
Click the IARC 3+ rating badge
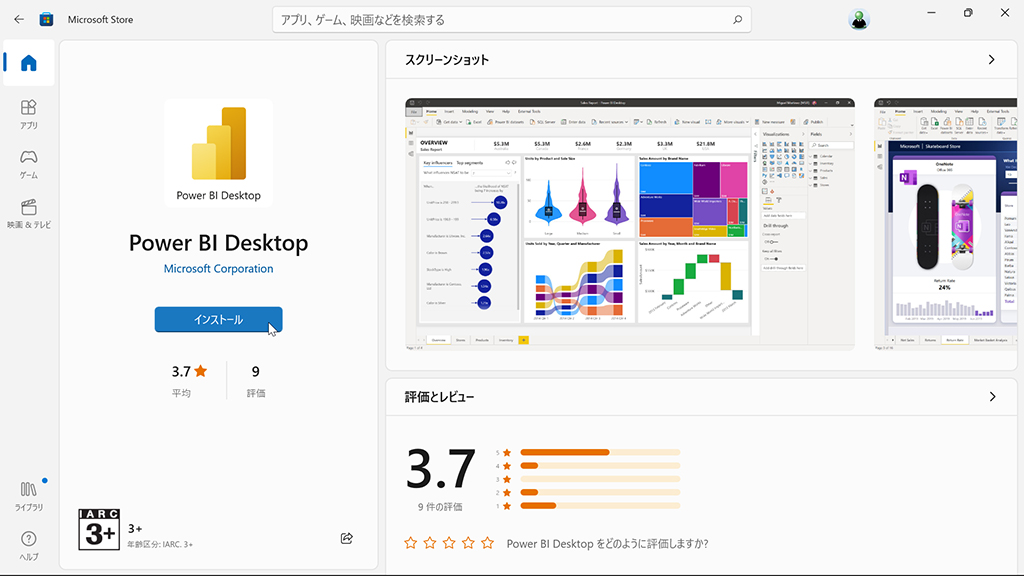coord(99,529)
